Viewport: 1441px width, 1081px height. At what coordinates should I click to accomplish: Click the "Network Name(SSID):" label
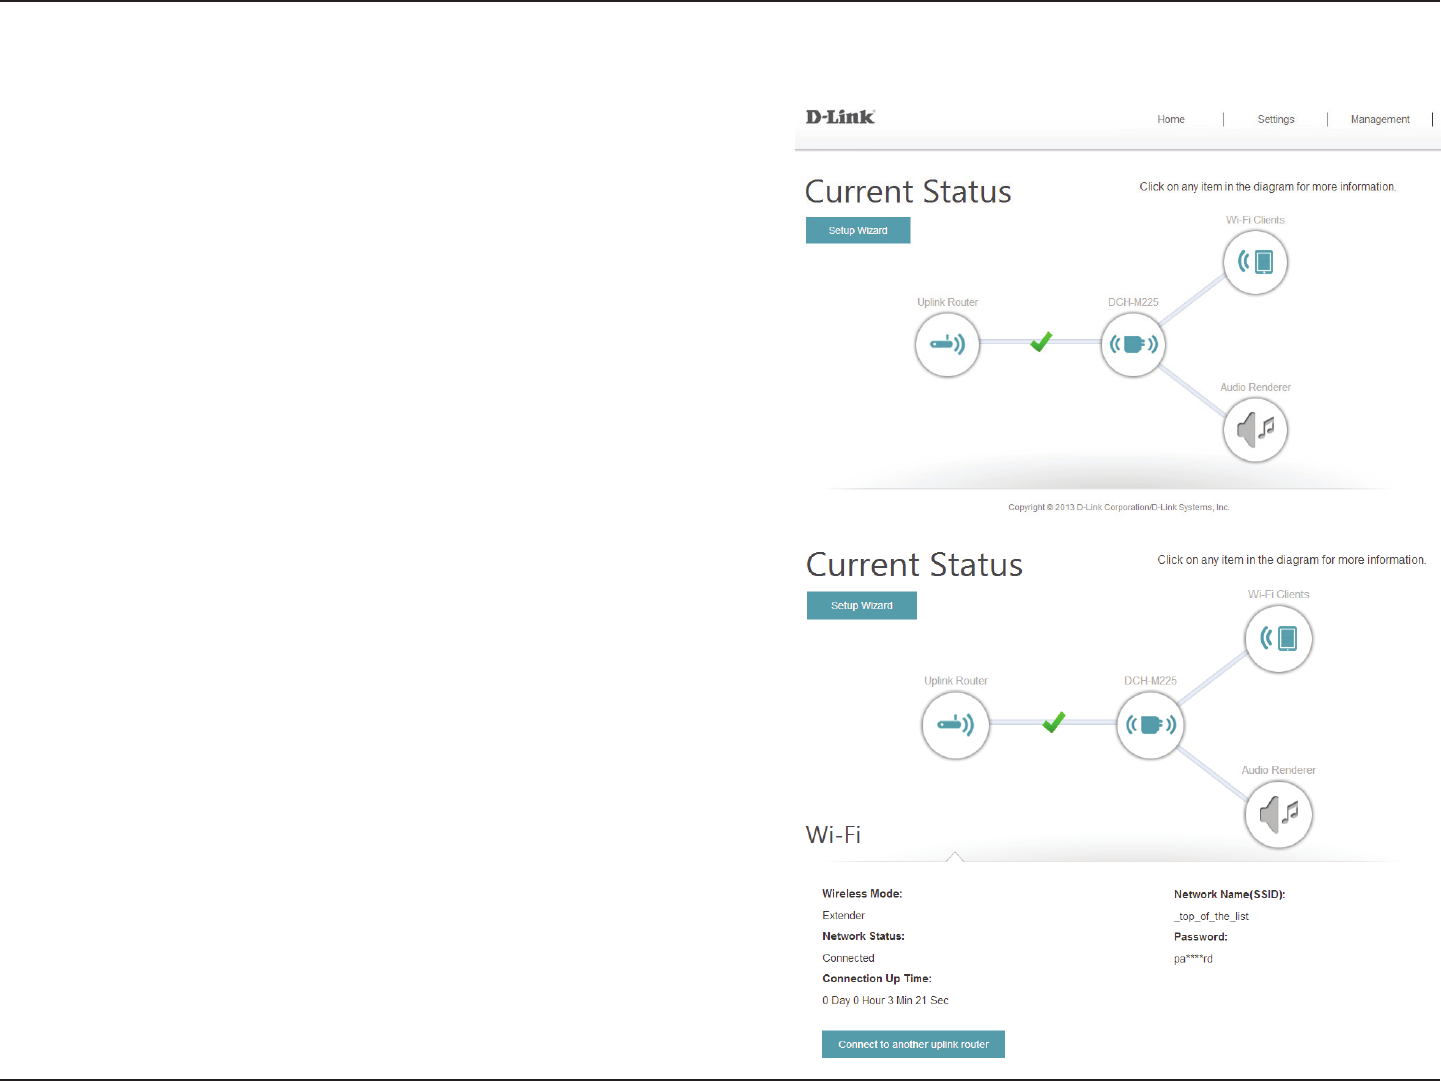point(1230,894)
